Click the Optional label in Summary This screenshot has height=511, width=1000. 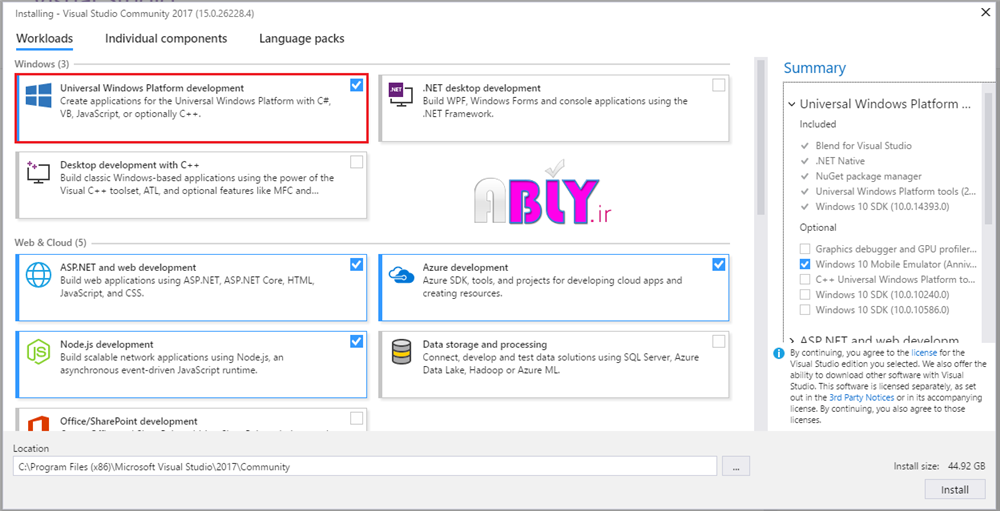818,228
